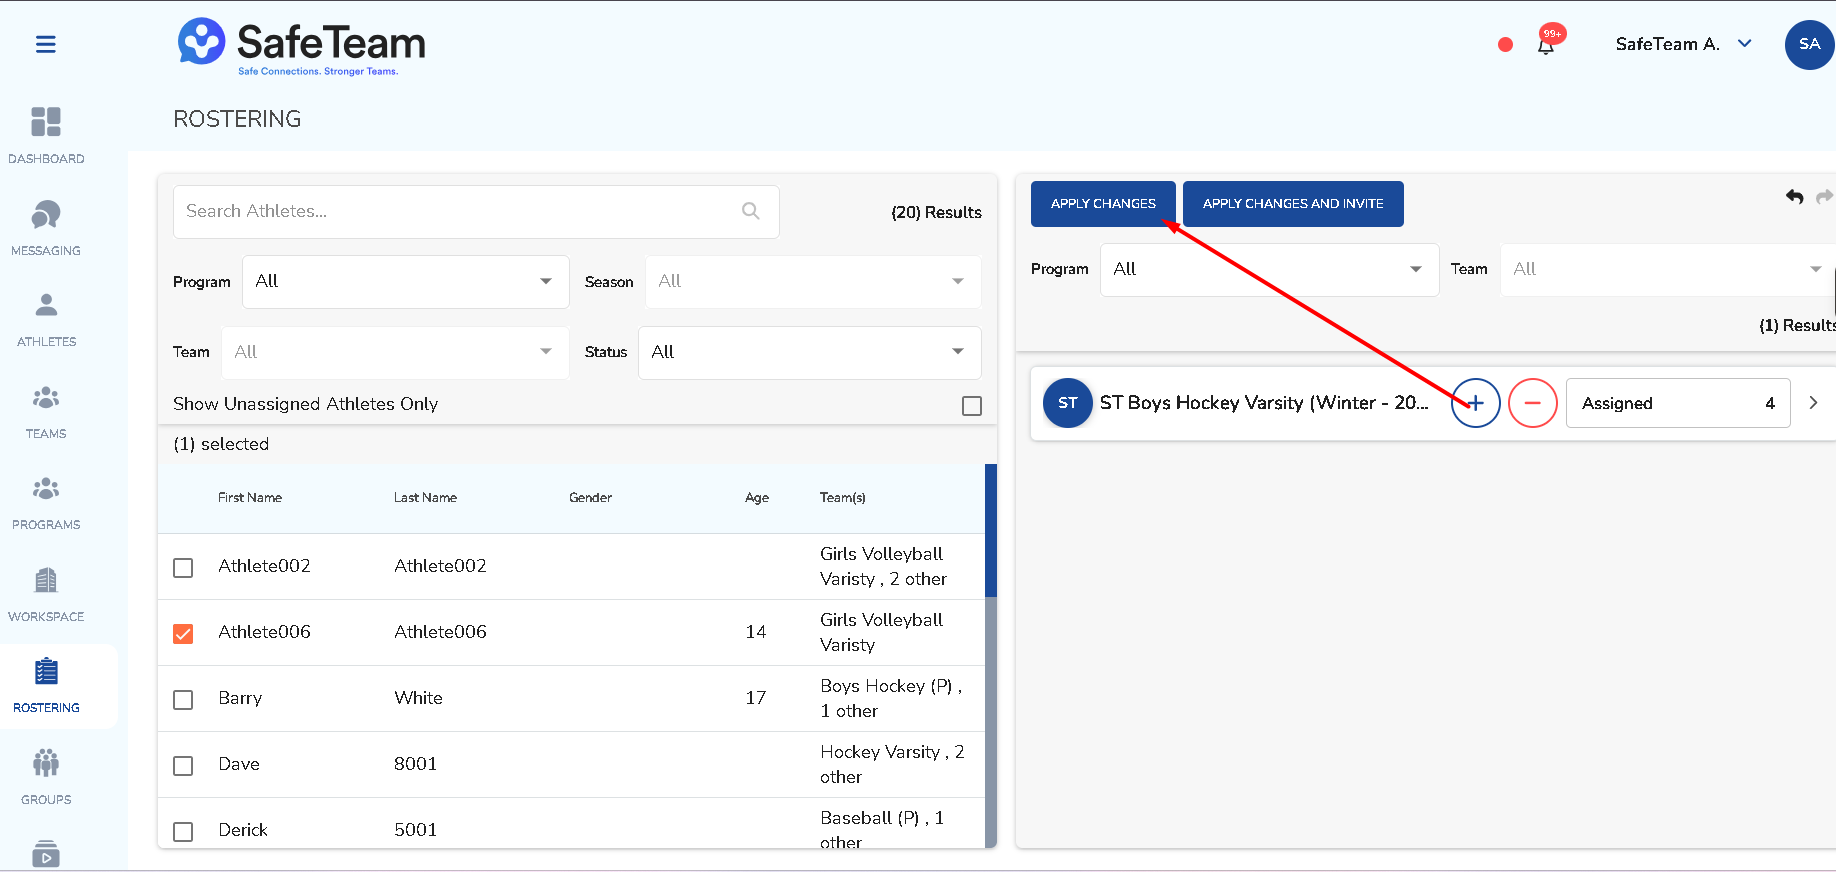The width and height of the screenshot is (1836, 872).
Task: Open the athlete Program filter dropdown
Action: [x=406, y=282]
